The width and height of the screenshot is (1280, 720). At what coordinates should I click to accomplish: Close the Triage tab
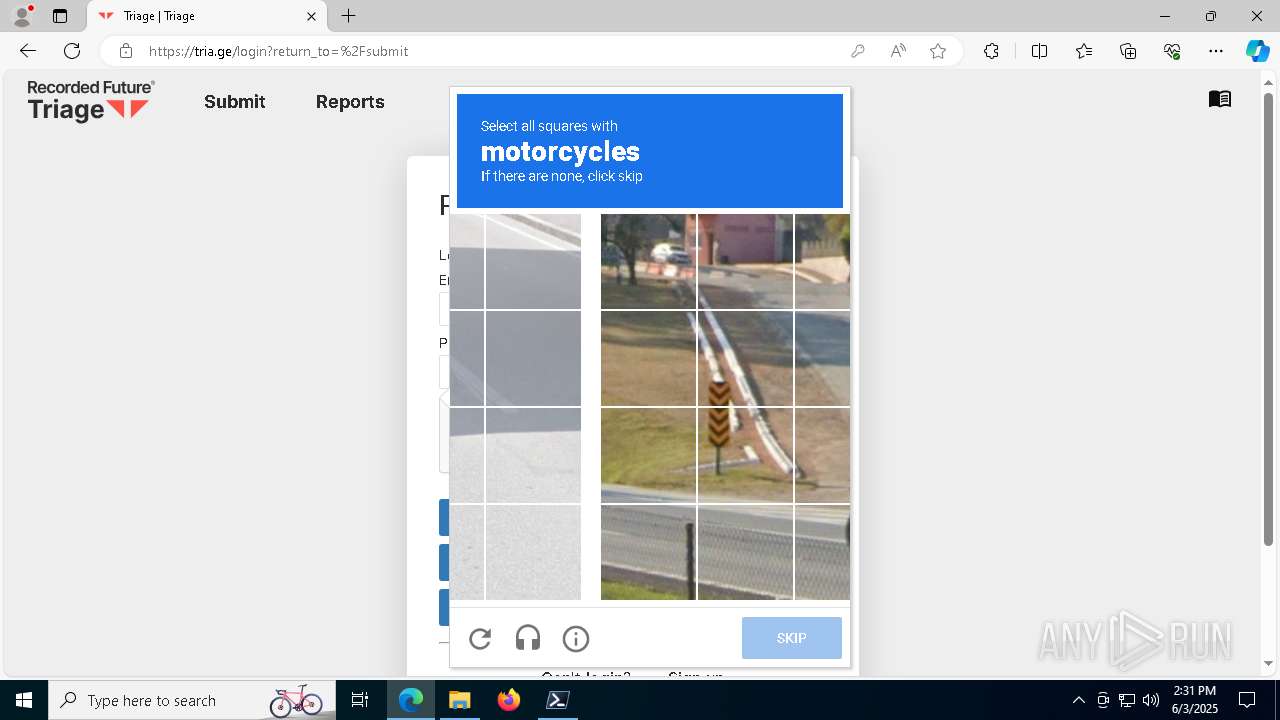[311, 16]
